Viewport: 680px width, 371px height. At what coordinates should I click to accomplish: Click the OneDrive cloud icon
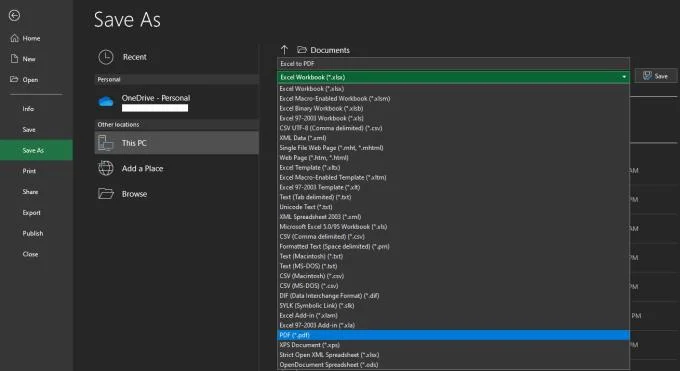pyautogui.click(x=106, y=102)
